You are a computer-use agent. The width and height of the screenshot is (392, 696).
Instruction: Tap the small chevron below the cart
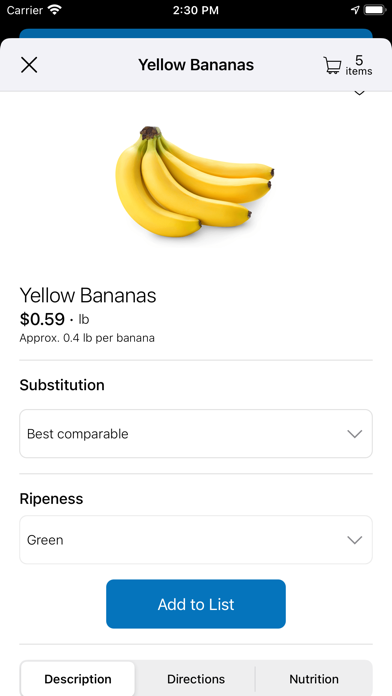pos(359,93)
